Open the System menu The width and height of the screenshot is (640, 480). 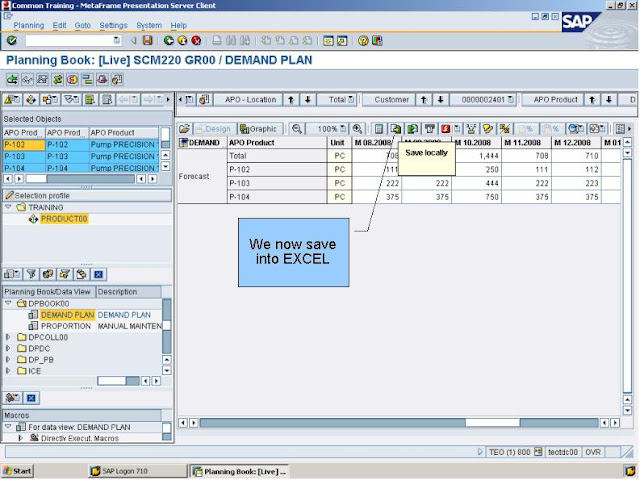[x=149, y=25]
